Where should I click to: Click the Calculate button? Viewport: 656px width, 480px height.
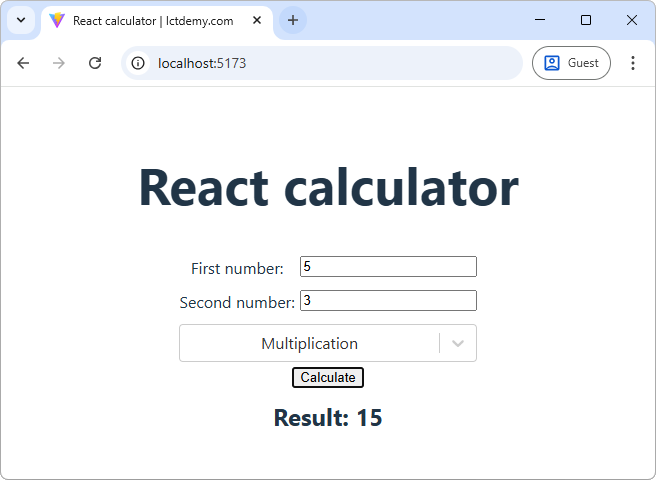pos(328,377)
